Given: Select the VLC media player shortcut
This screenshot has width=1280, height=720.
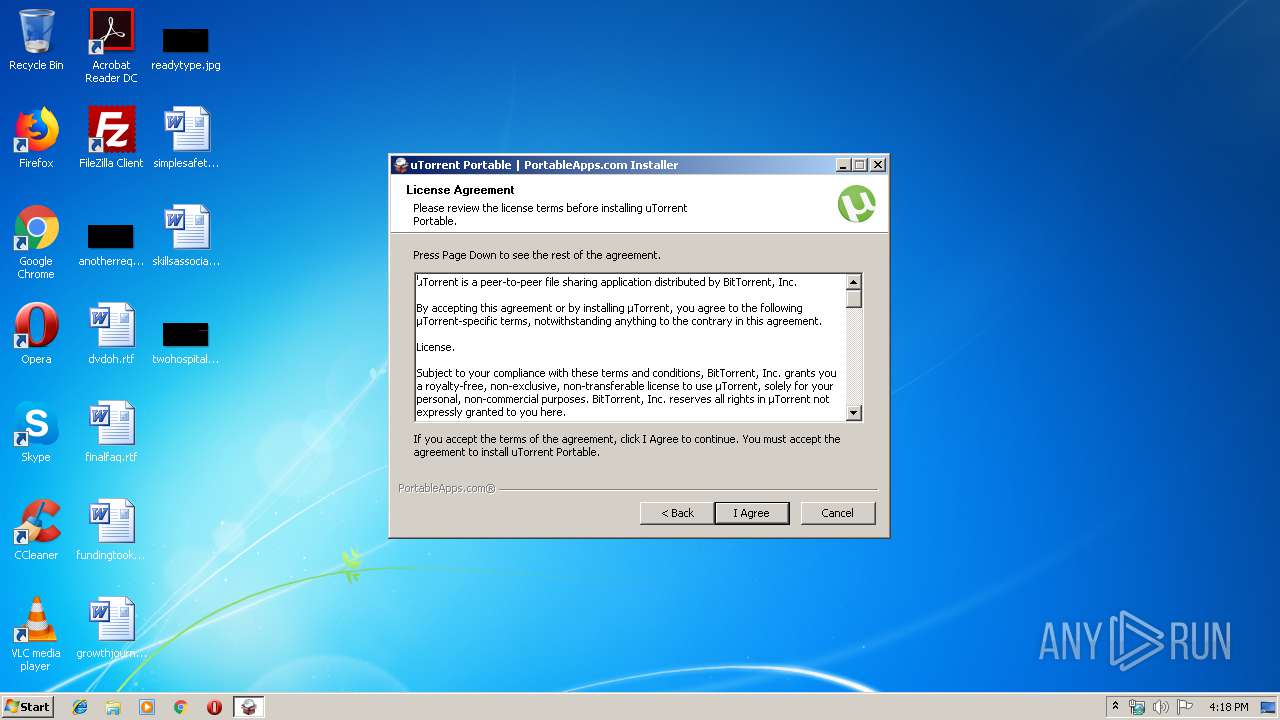Looking at the screenshot, I should (36, 634).
